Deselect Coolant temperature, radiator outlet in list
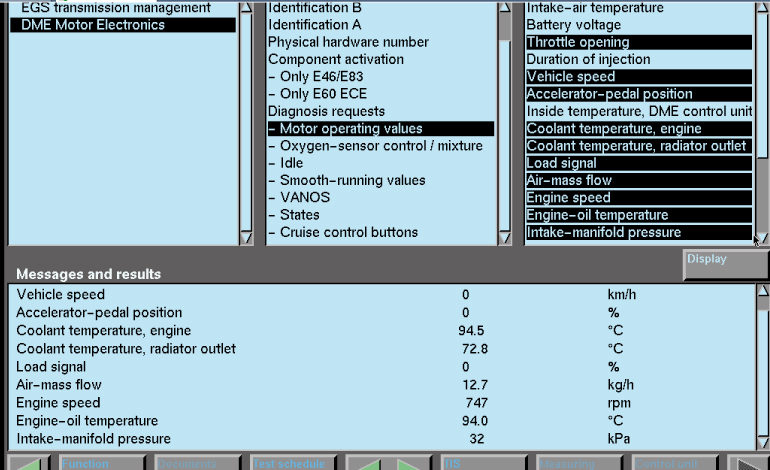 (639, 146)
